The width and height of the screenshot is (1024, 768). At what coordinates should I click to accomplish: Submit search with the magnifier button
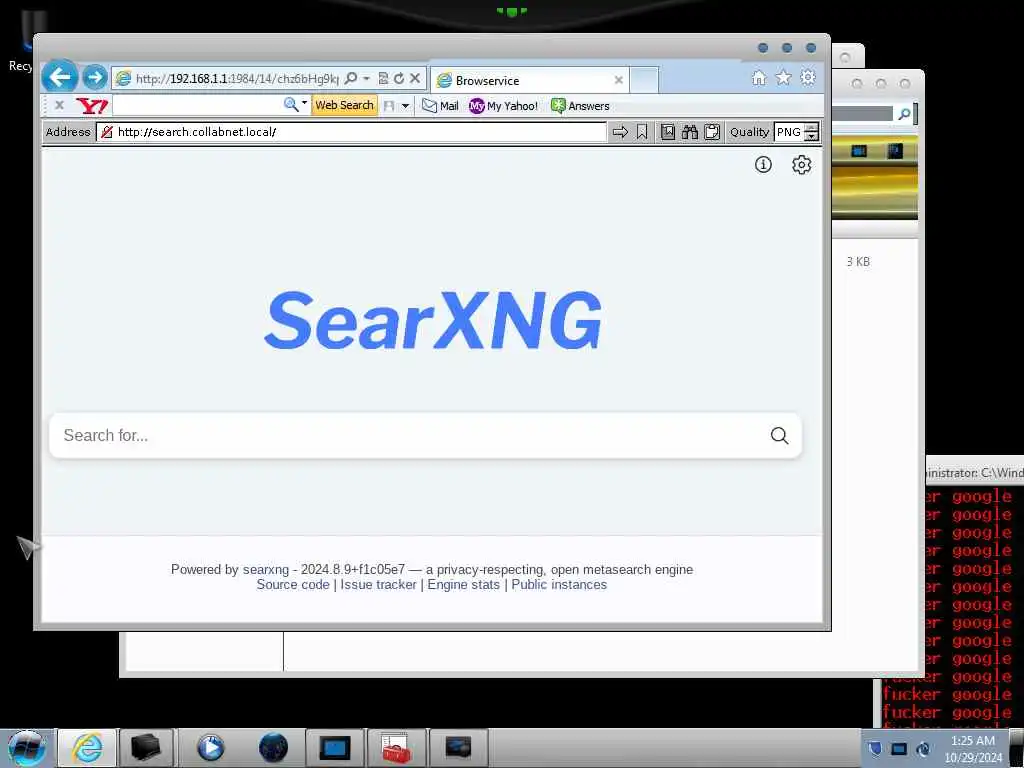[x=779, y=436]
